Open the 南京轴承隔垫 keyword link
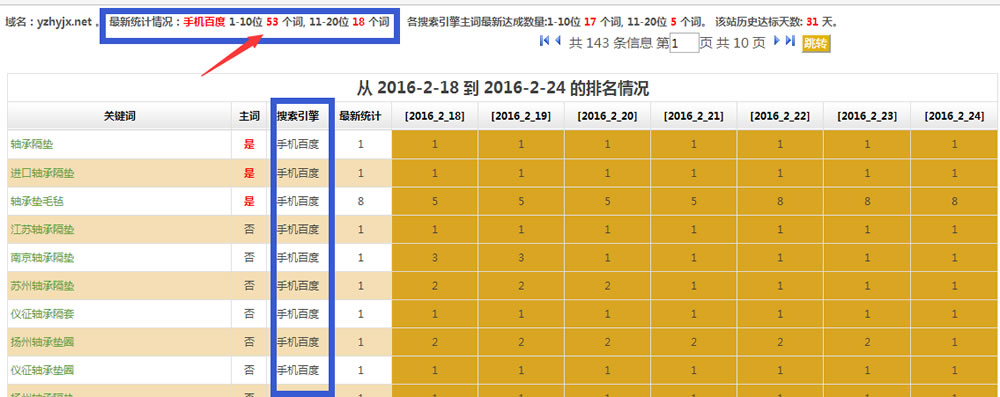Image resolution: width=1000 pixels, height=397 pixels. 42,258
